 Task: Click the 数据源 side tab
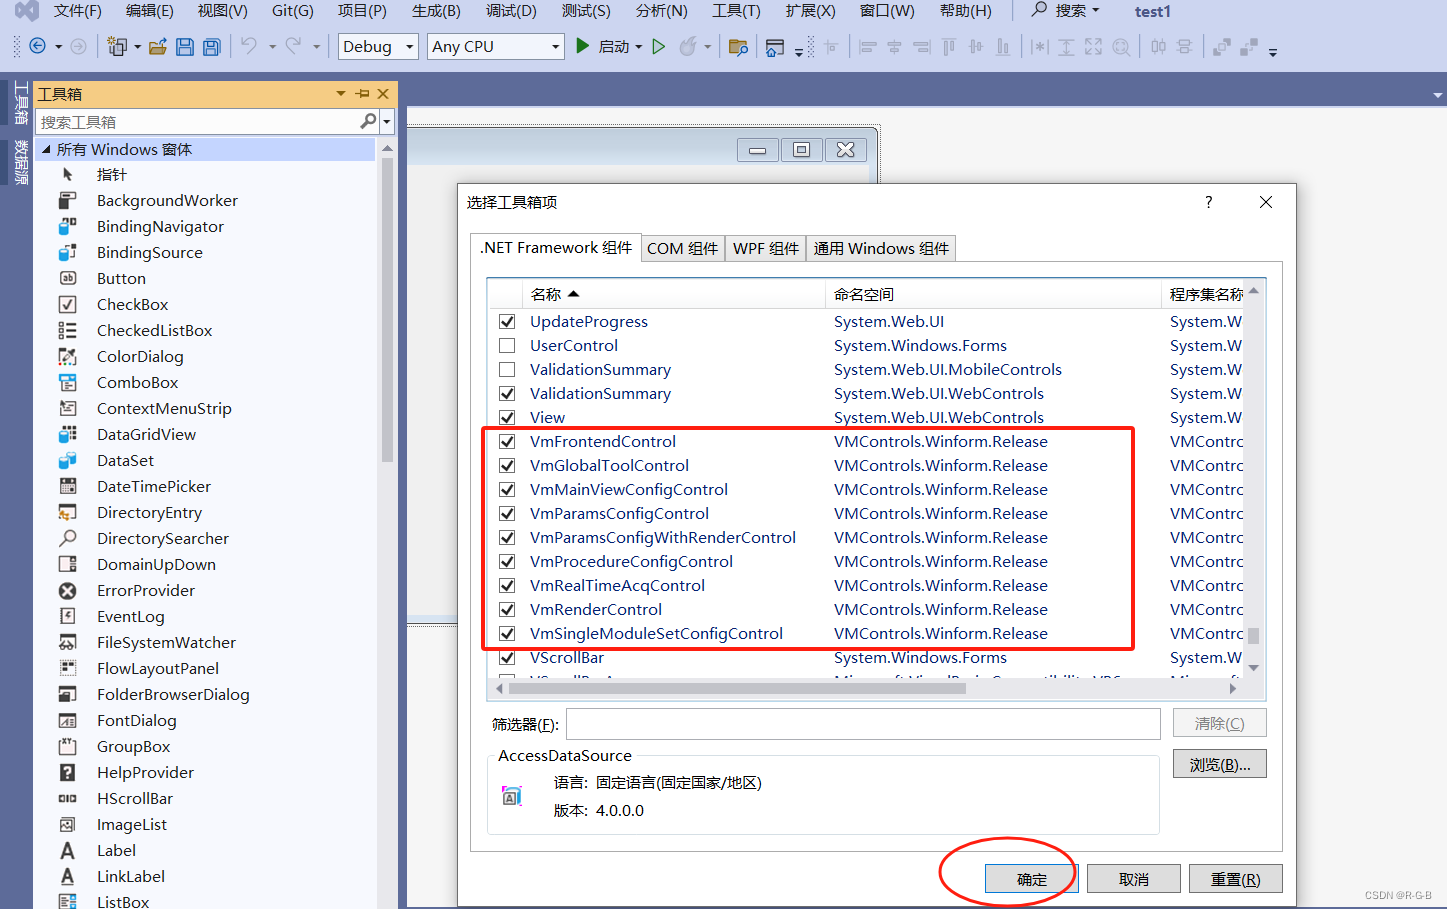coord(20,163)
